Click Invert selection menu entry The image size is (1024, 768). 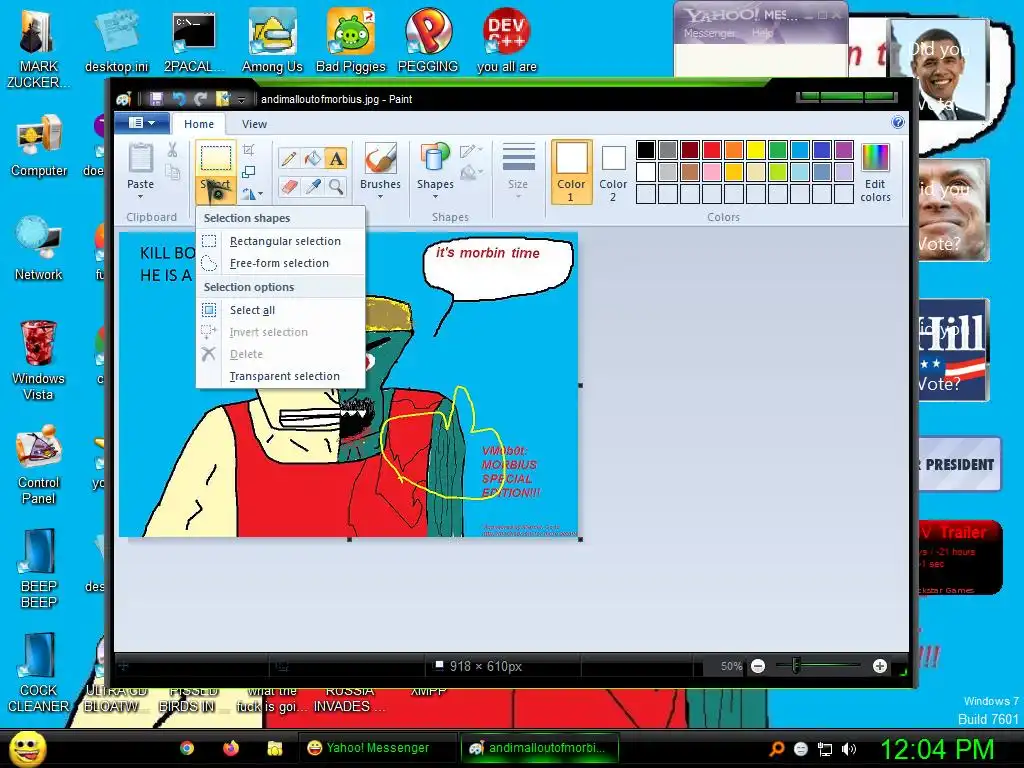tap(280, 332)
